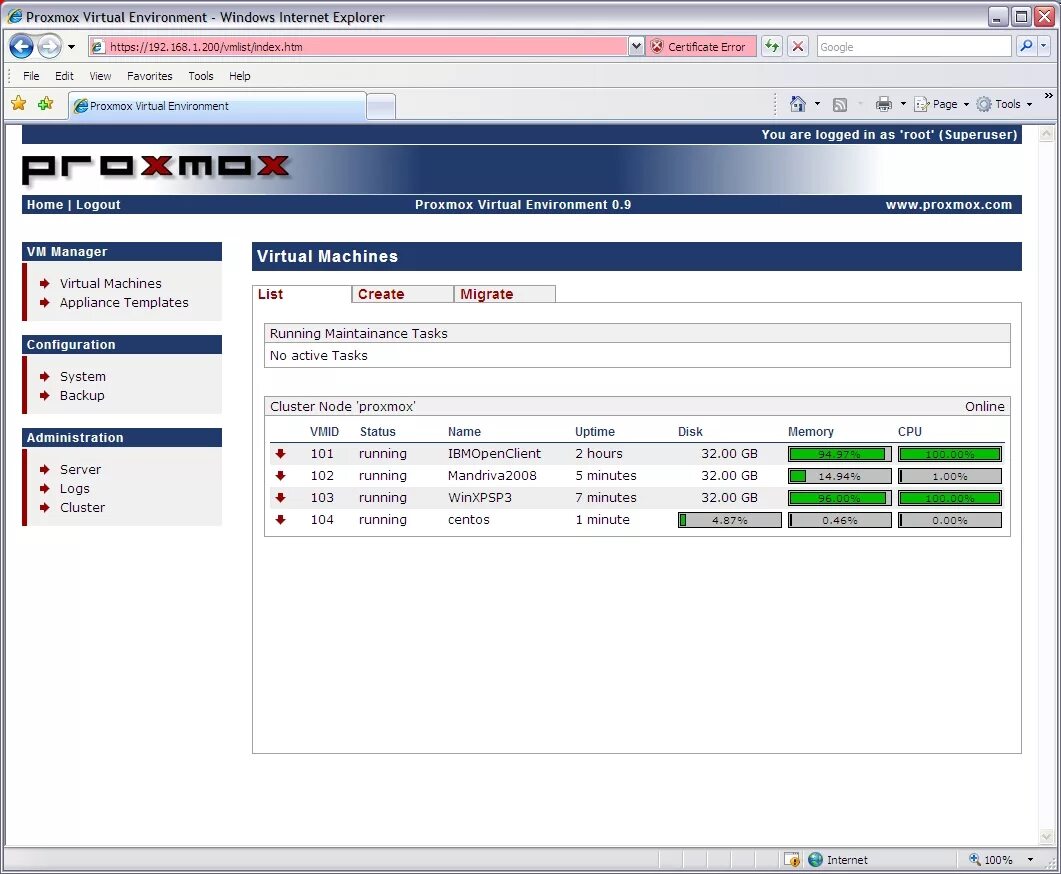Select the Mandriva2008 VM name

coord(492,476)
